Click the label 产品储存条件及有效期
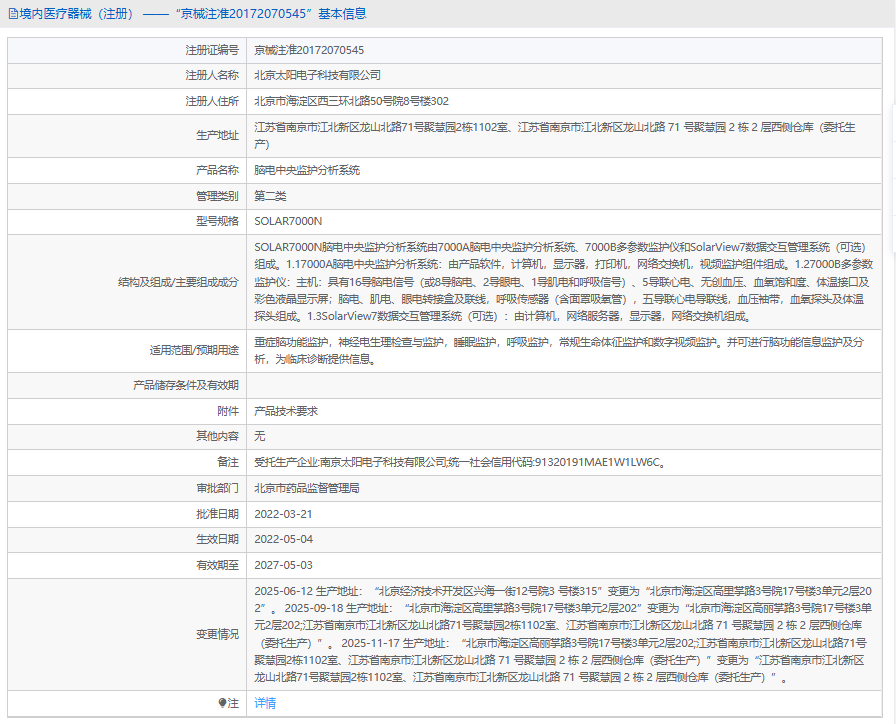Screen dimensions: 896x724 186,385
